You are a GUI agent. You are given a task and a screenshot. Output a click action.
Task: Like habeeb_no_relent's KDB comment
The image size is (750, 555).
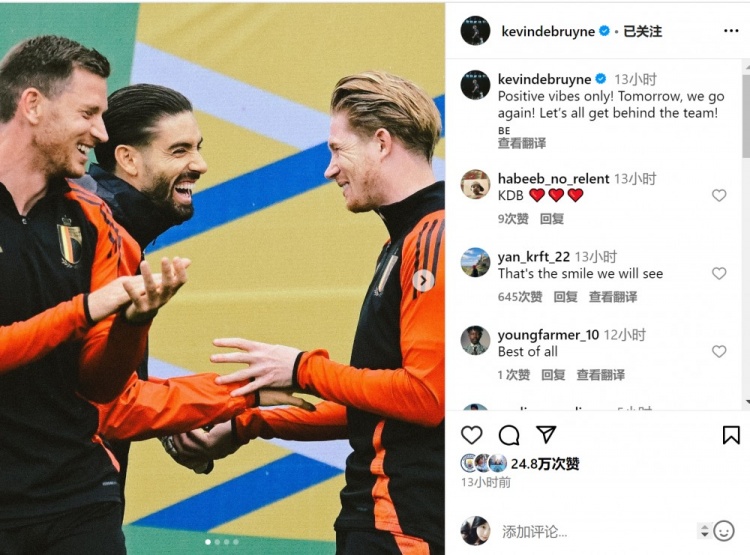pos(719,195)
